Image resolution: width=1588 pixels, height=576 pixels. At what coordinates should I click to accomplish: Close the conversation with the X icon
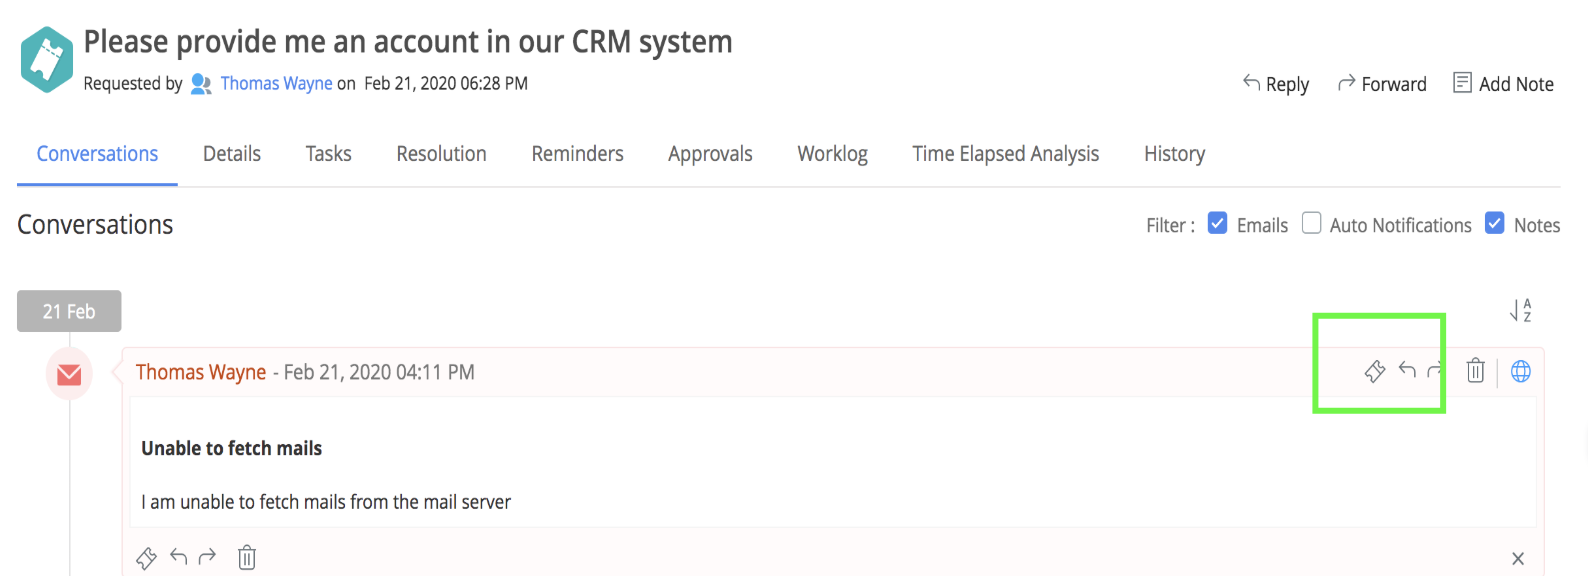[x=1517, y=559]
